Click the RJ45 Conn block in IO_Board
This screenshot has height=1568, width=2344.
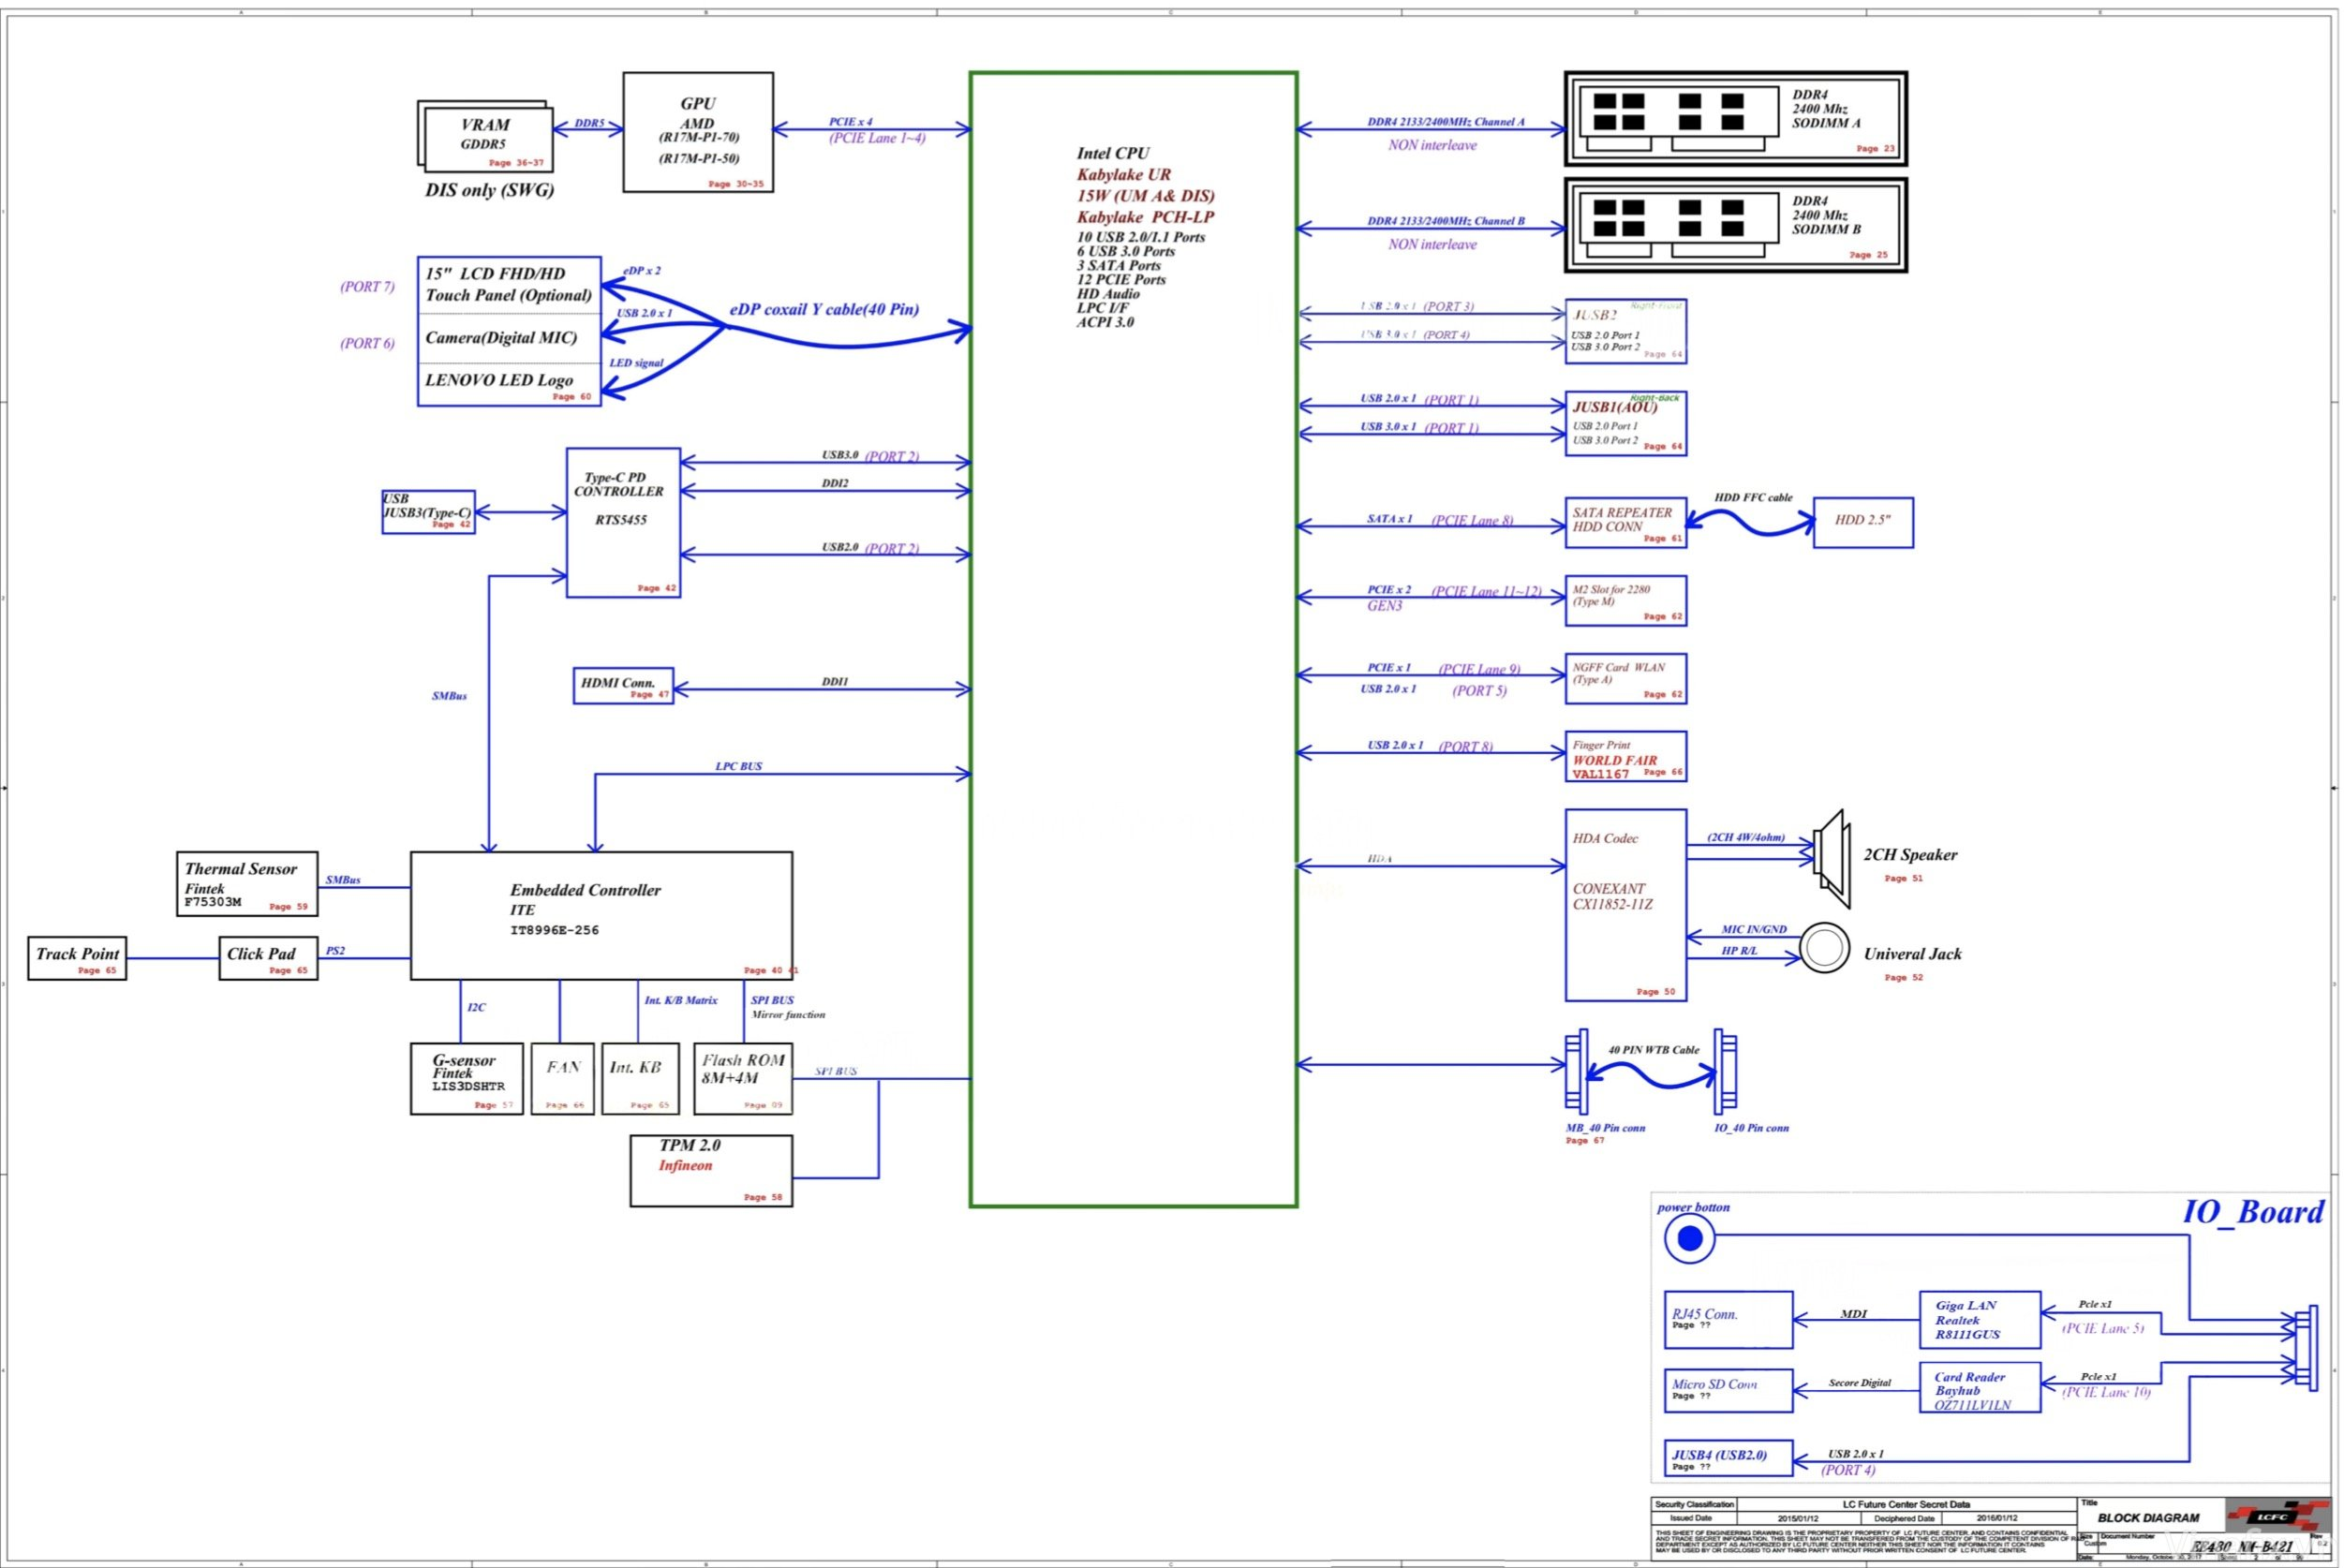[x=1729, y=1318]
